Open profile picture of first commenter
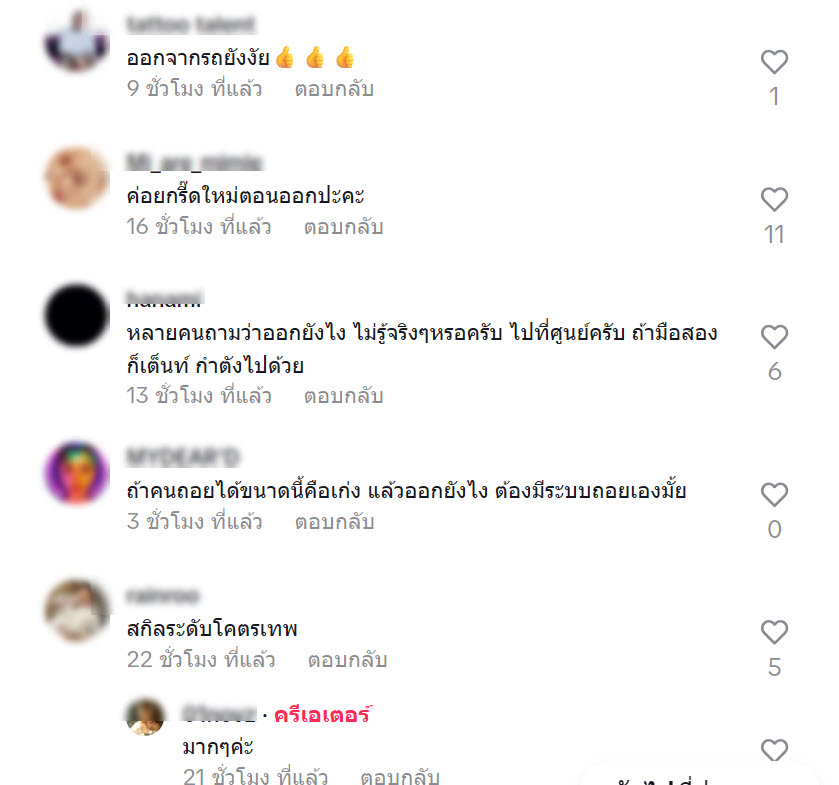839x785 pixels. pyautogui.click(x=77, y=41)
